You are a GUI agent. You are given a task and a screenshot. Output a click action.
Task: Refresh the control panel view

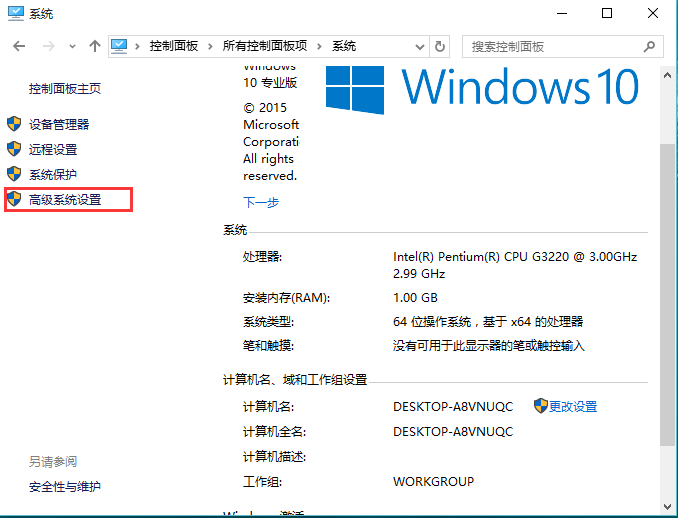[440, 46]
